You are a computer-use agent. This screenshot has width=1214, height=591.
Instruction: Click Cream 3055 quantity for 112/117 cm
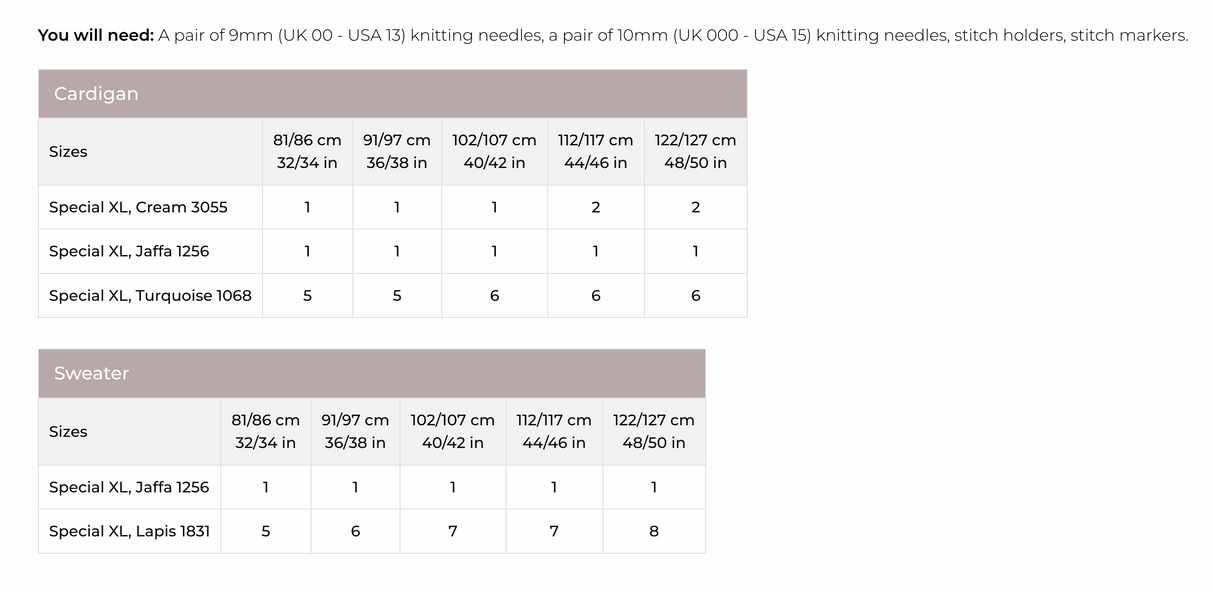(595, 208)
